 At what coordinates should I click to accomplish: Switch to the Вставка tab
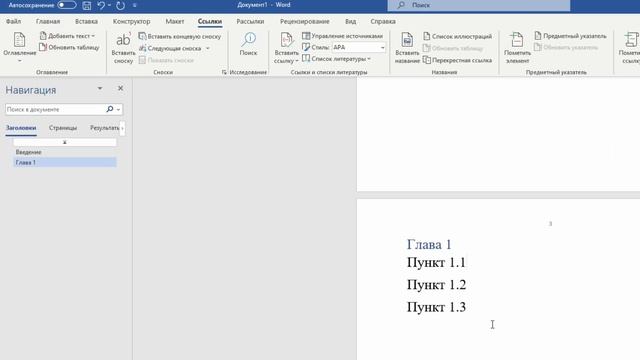click(86, 21)
